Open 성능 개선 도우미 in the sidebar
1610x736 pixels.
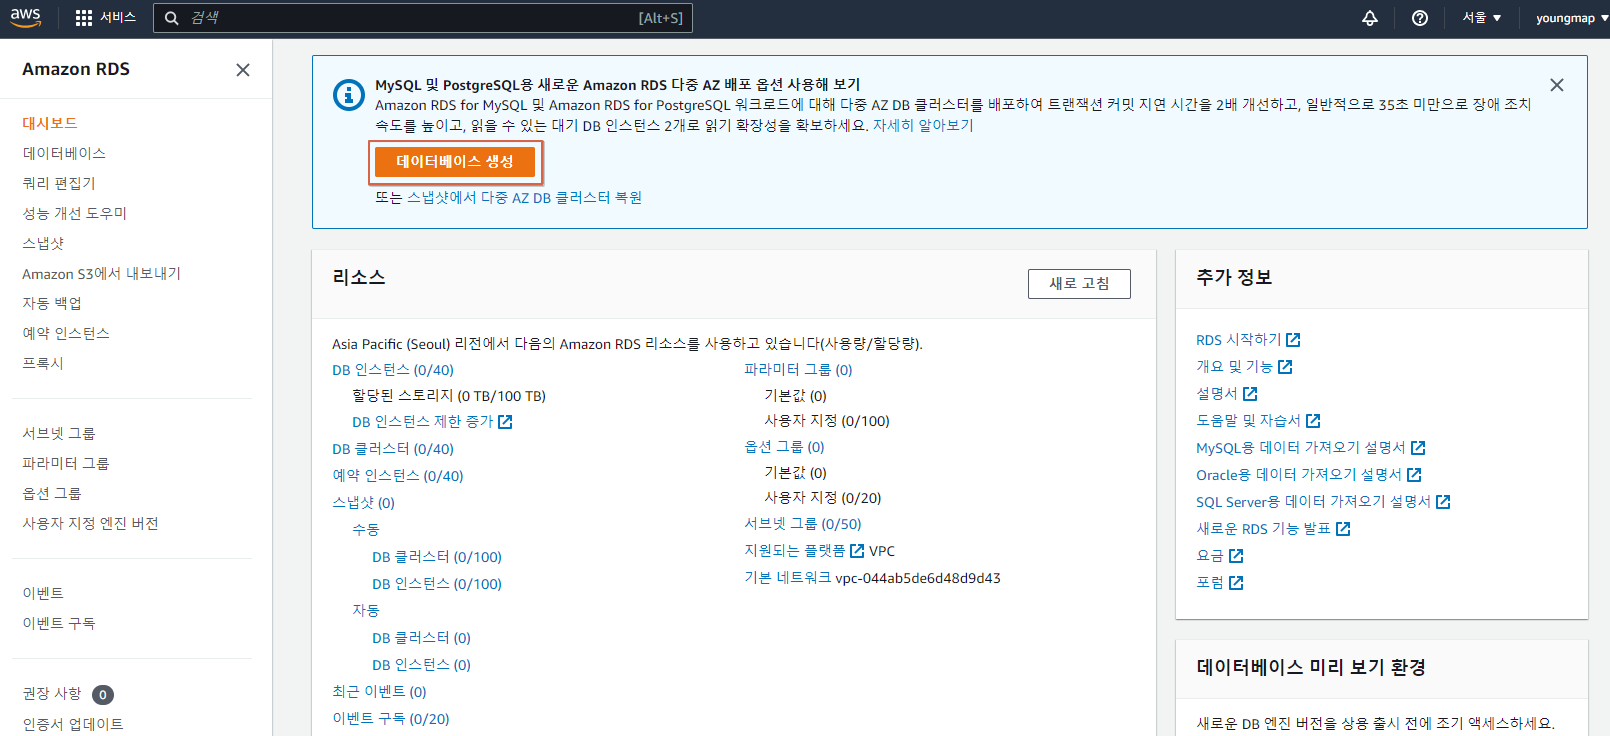click(x=75, y=213)
